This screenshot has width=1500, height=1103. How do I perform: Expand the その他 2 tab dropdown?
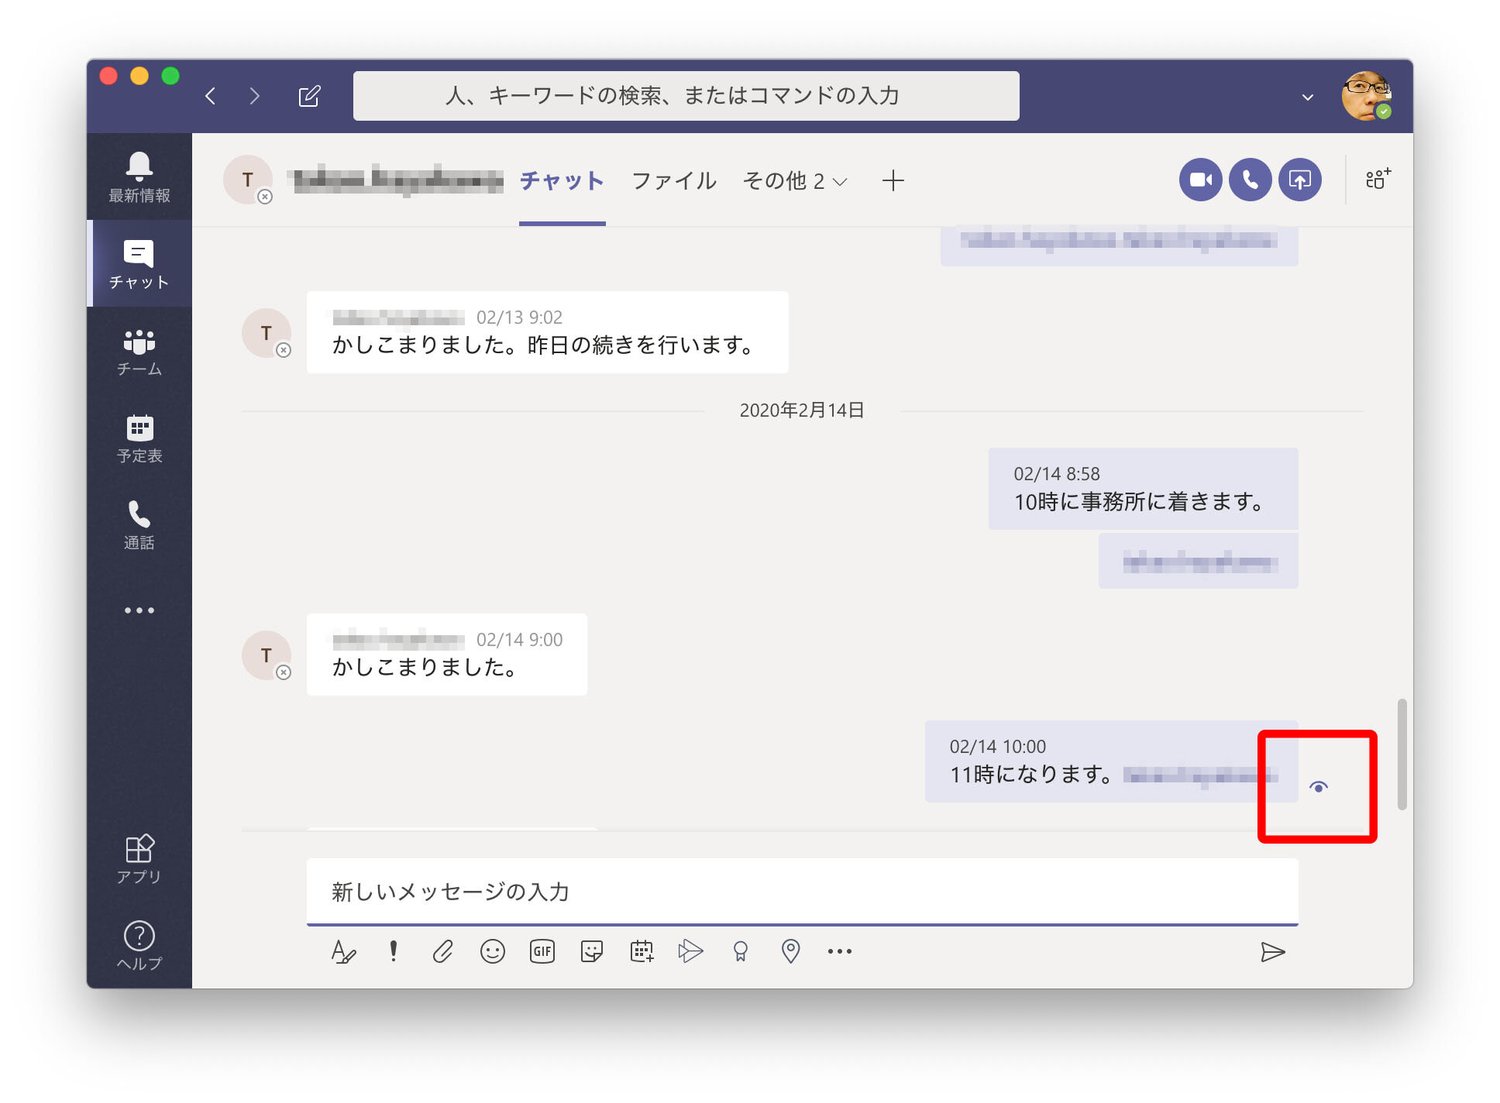795,181
